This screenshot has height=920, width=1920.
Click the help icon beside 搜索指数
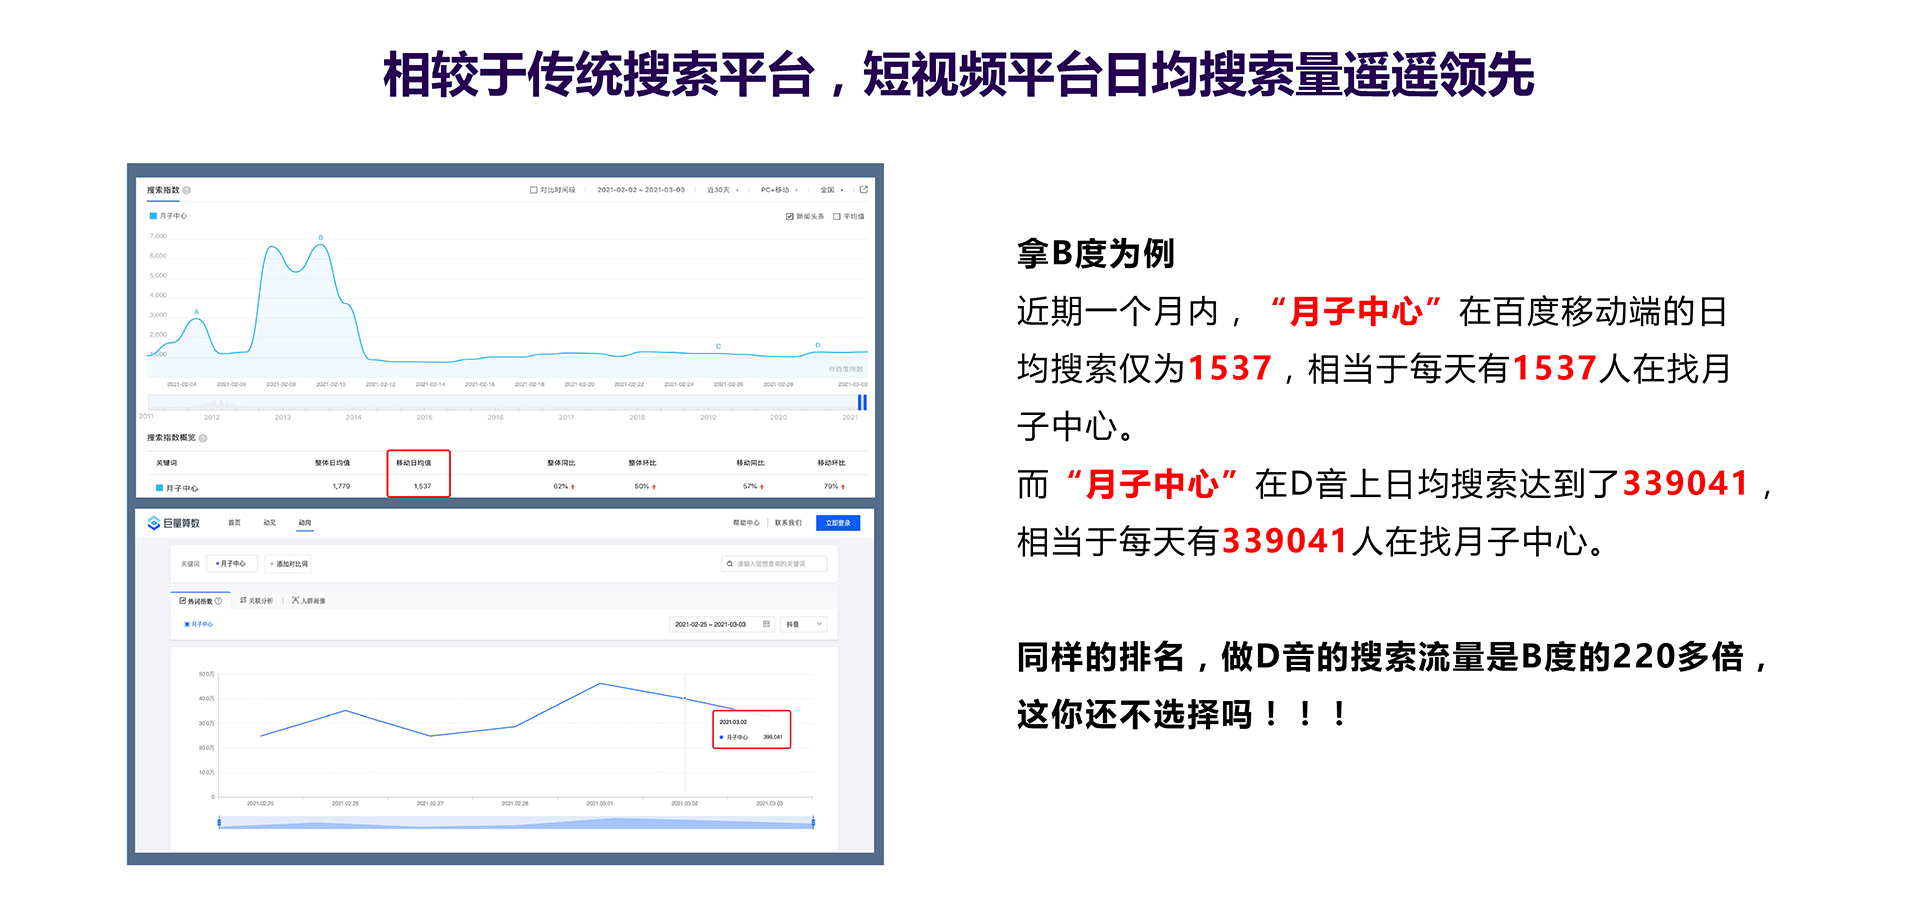coord(187,190)
